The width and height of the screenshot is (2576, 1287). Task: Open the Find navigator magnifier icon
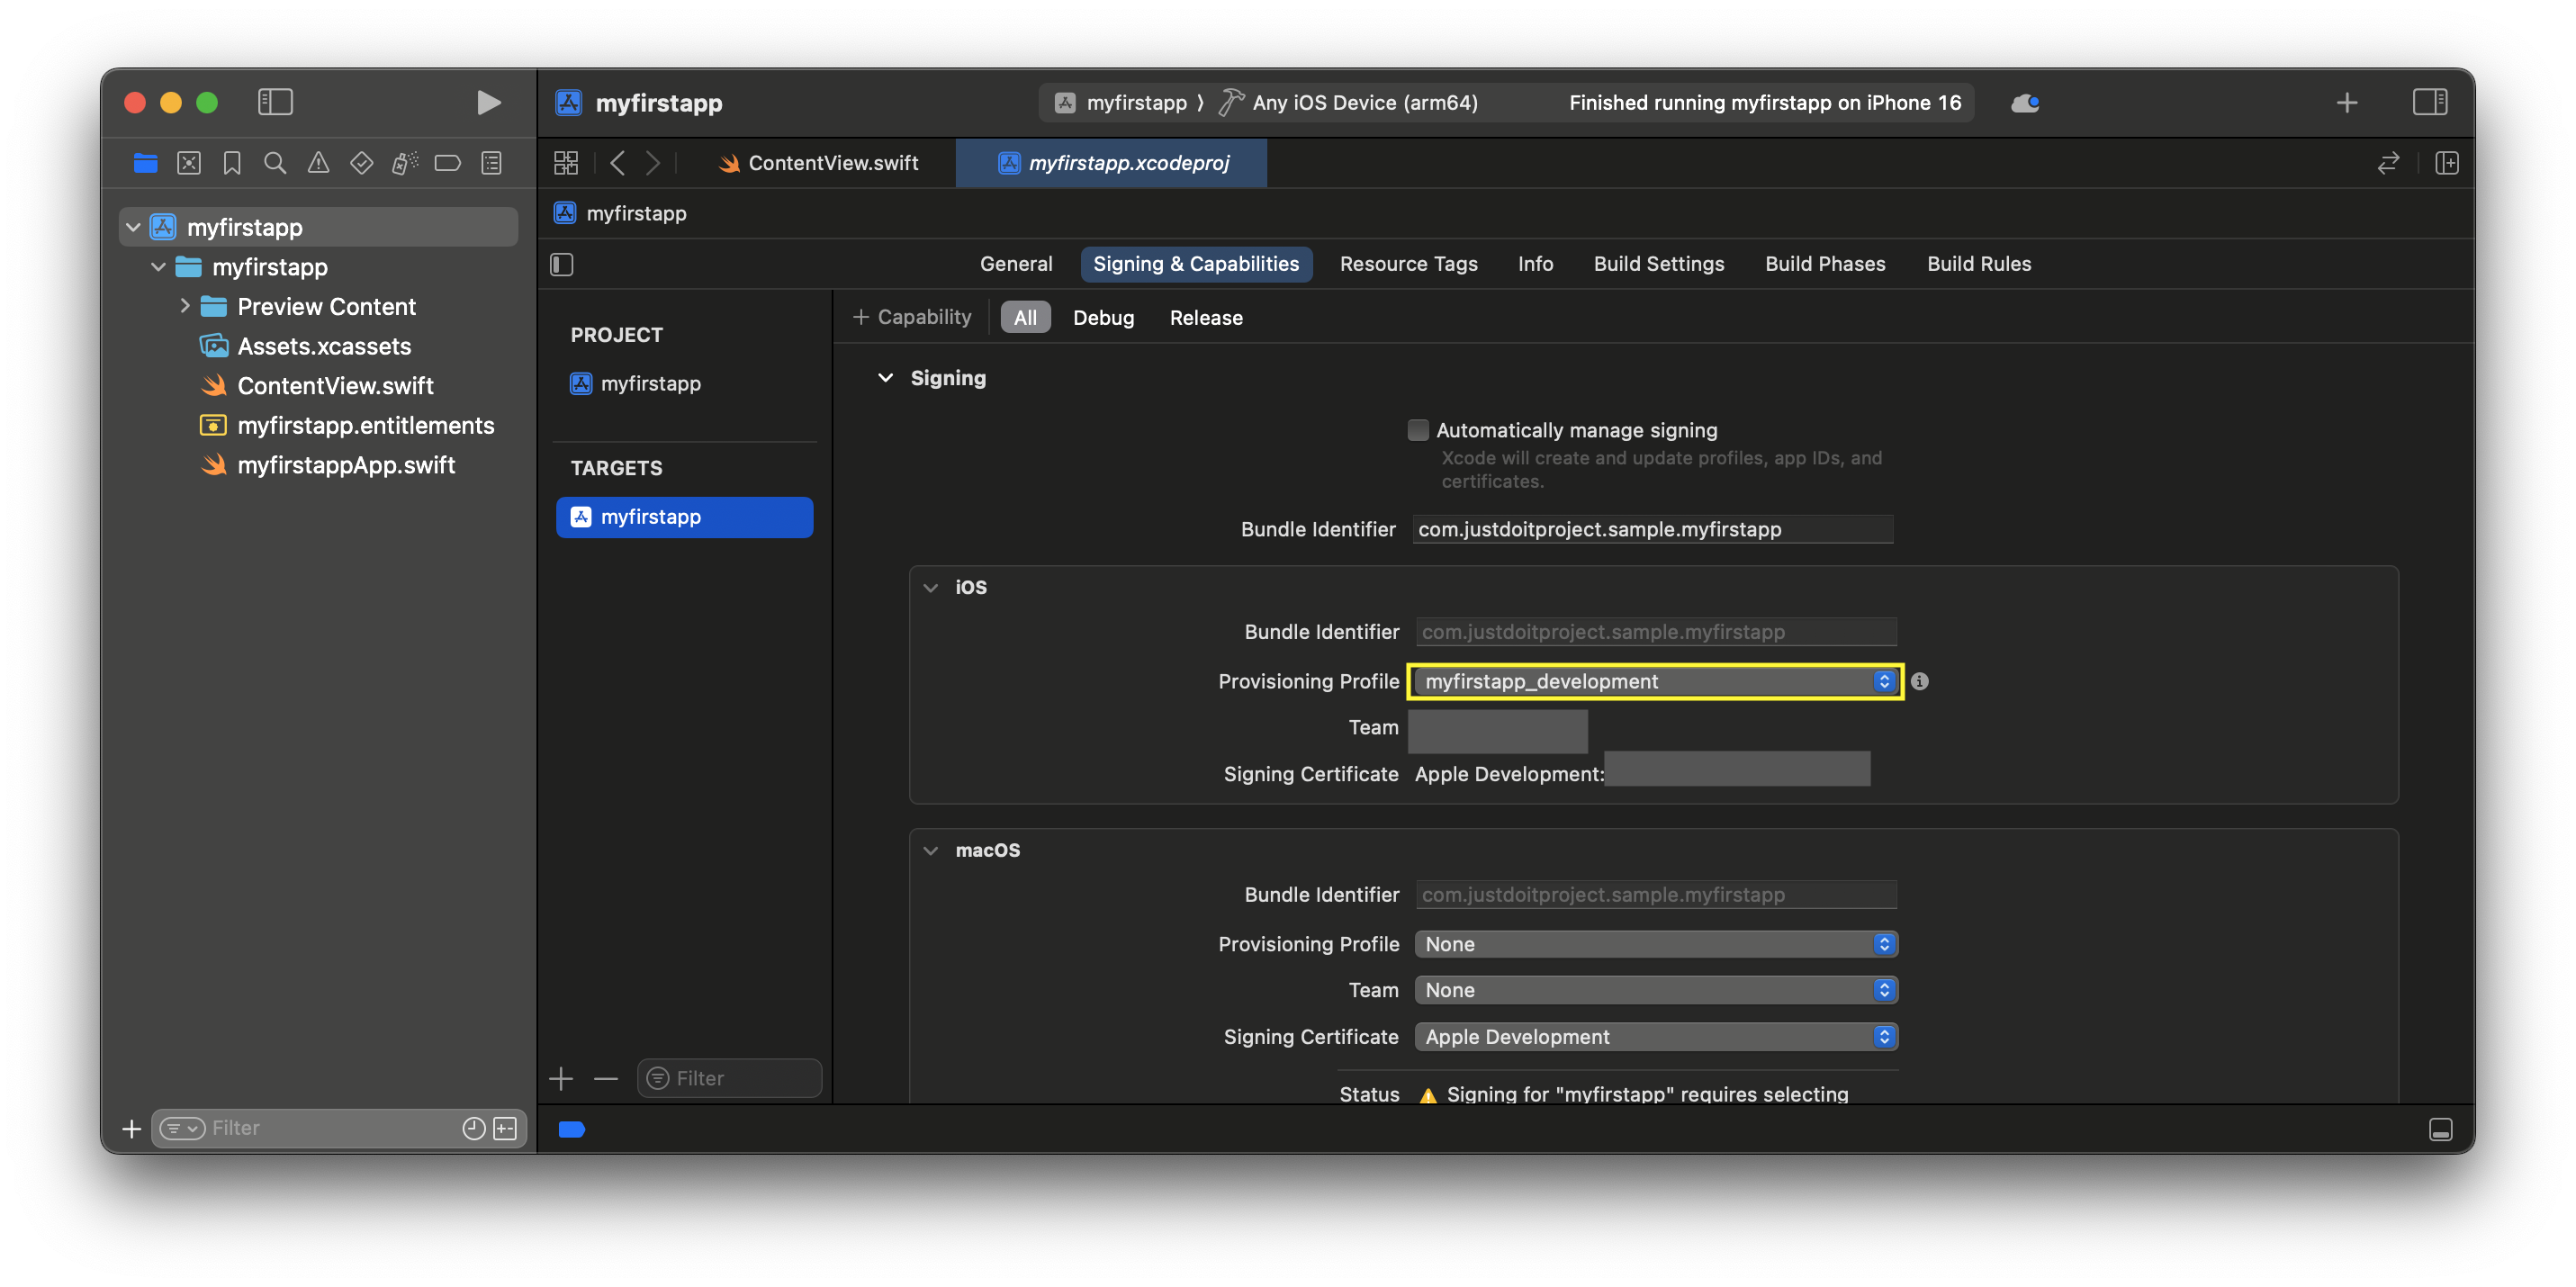pos(275,163)
